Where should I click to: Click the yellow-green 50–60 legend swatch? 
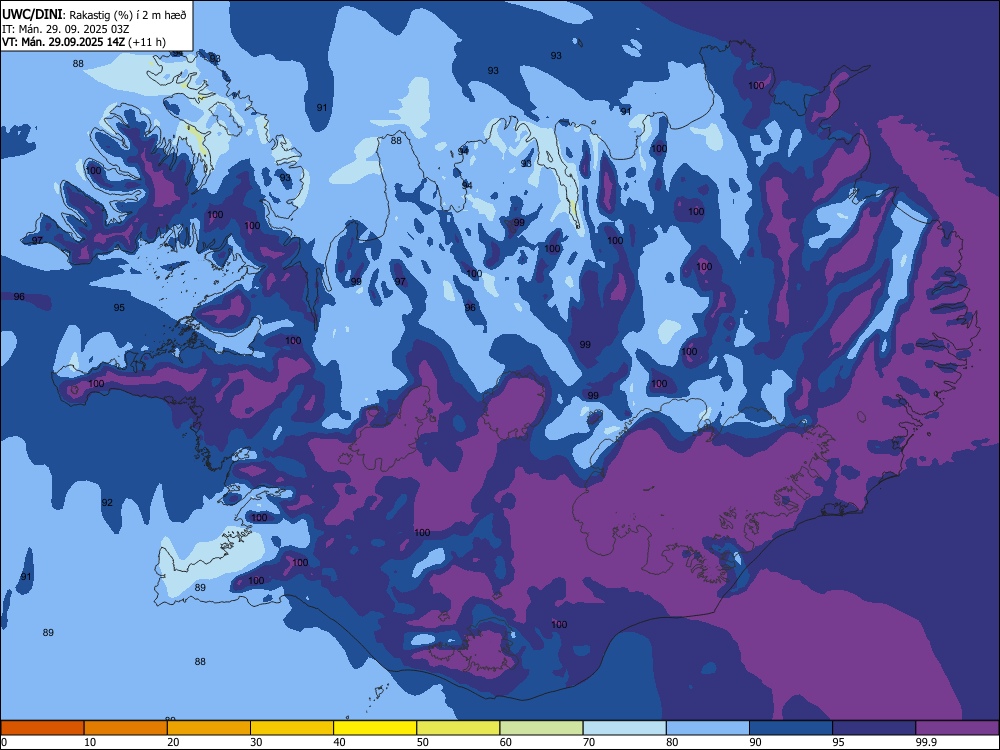pos(459,728)
